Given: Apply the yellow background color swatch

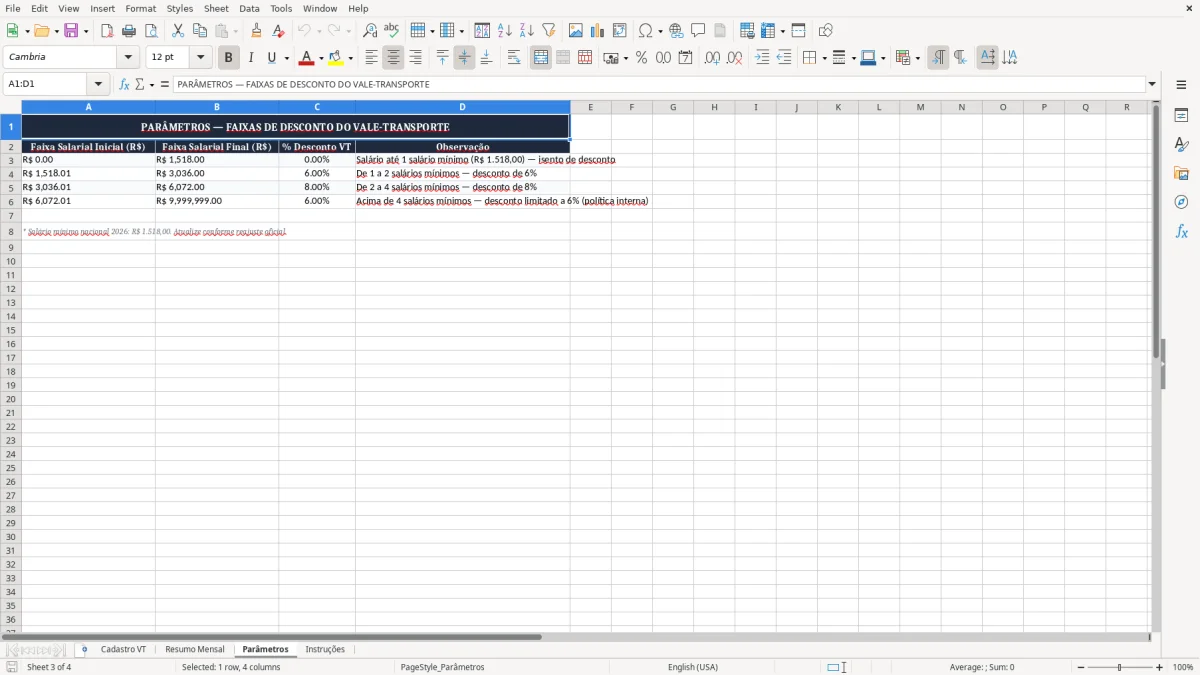Looking at the screenshot, I should click(336, 58).
